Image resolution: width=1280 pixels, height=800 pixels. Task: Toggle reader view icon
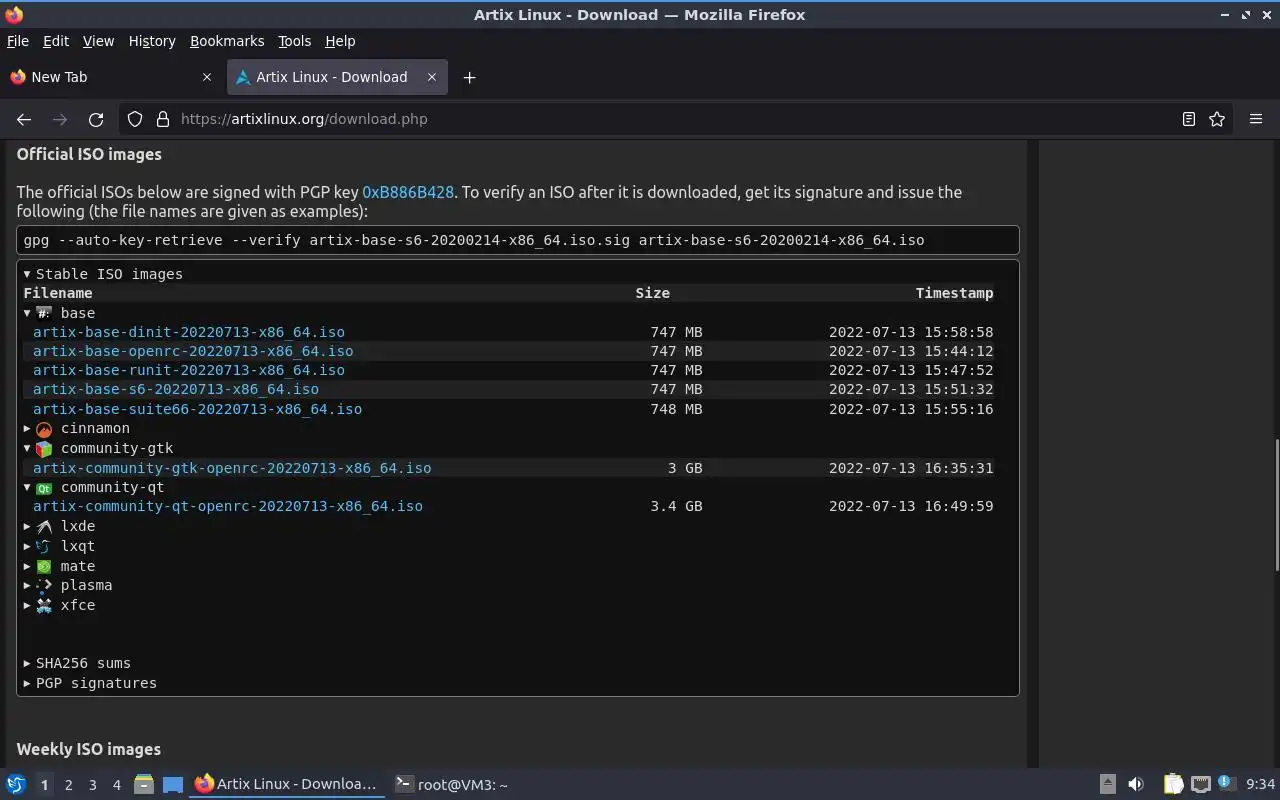pos(1189,119)
